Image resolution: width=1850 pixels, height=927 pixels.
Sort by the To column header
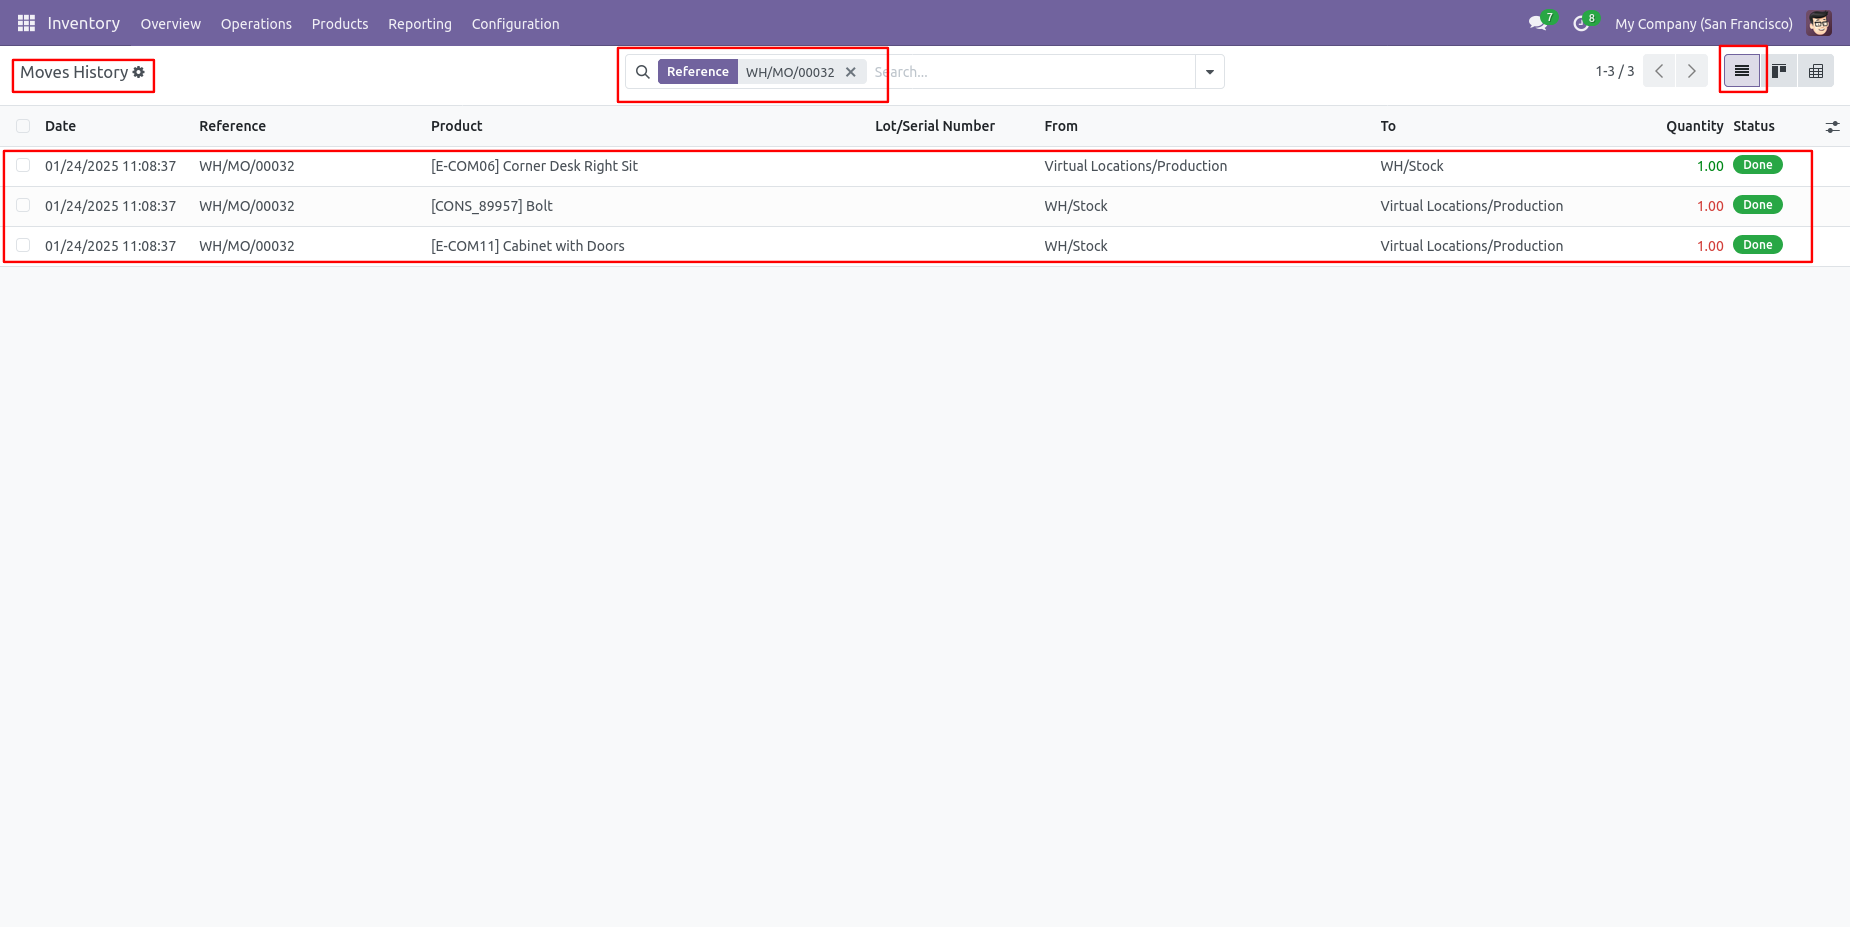pos(1388,126)
